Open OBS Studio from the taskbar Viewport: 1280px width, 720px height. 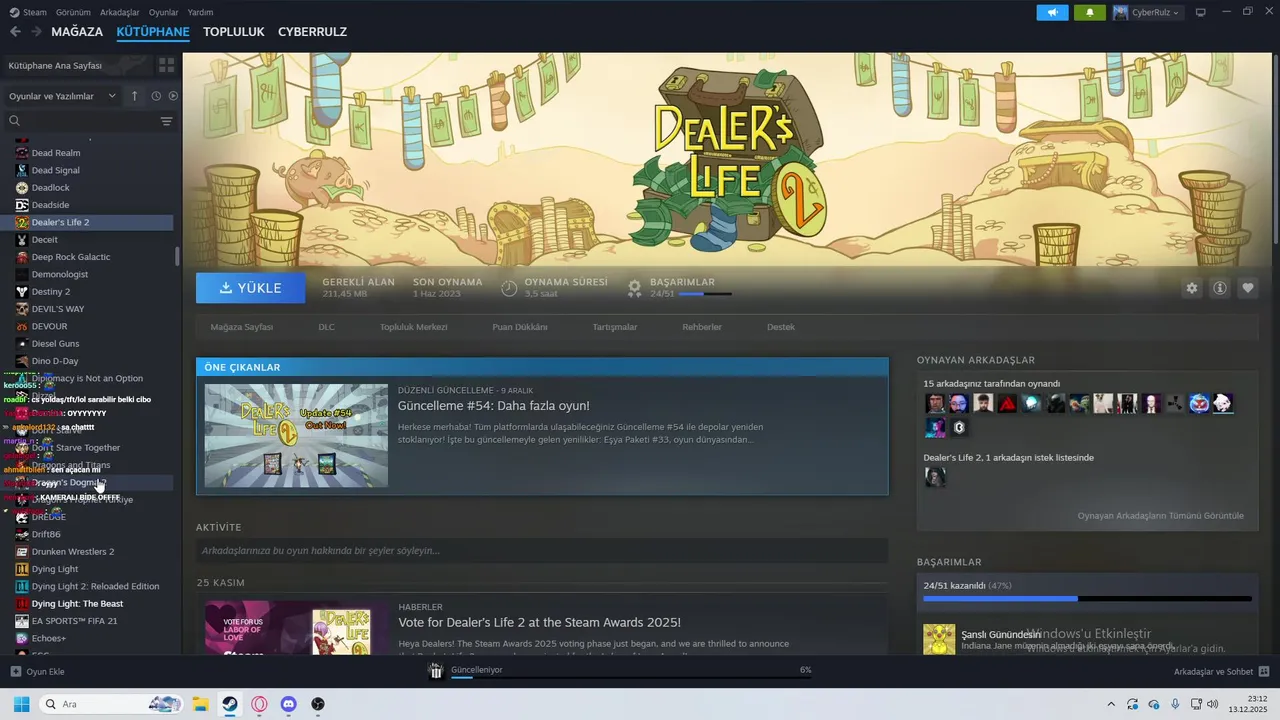click(318, 704)
